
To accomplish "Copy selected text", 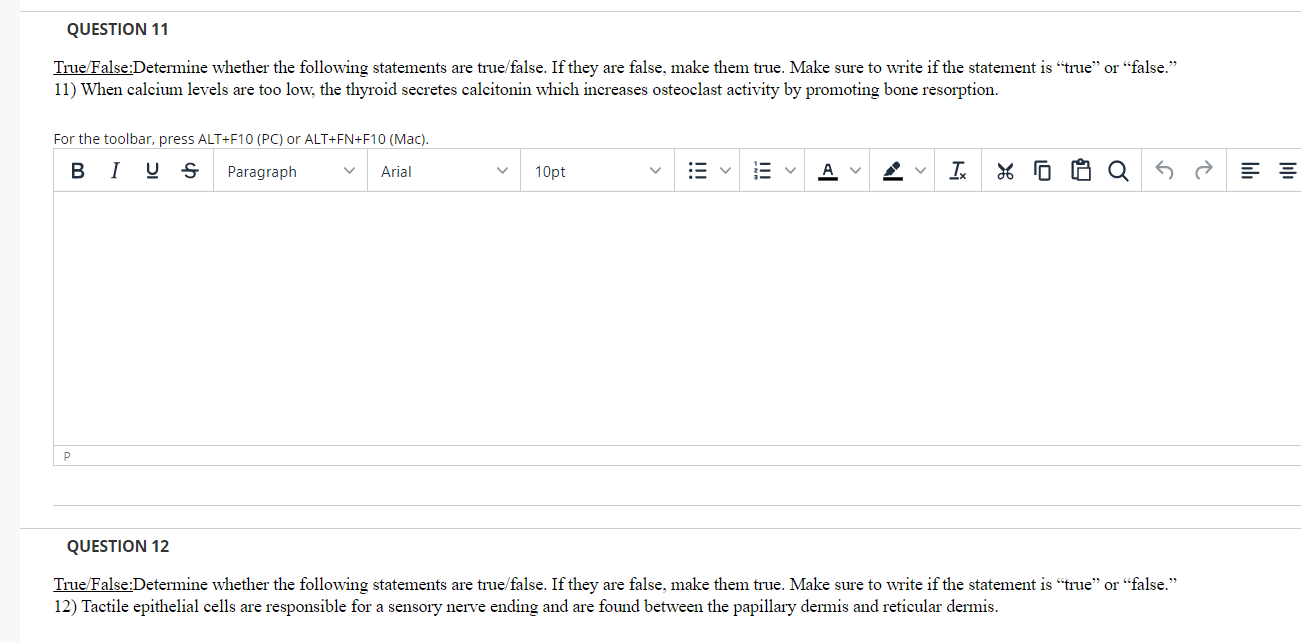I will [x=1042, y=171].
